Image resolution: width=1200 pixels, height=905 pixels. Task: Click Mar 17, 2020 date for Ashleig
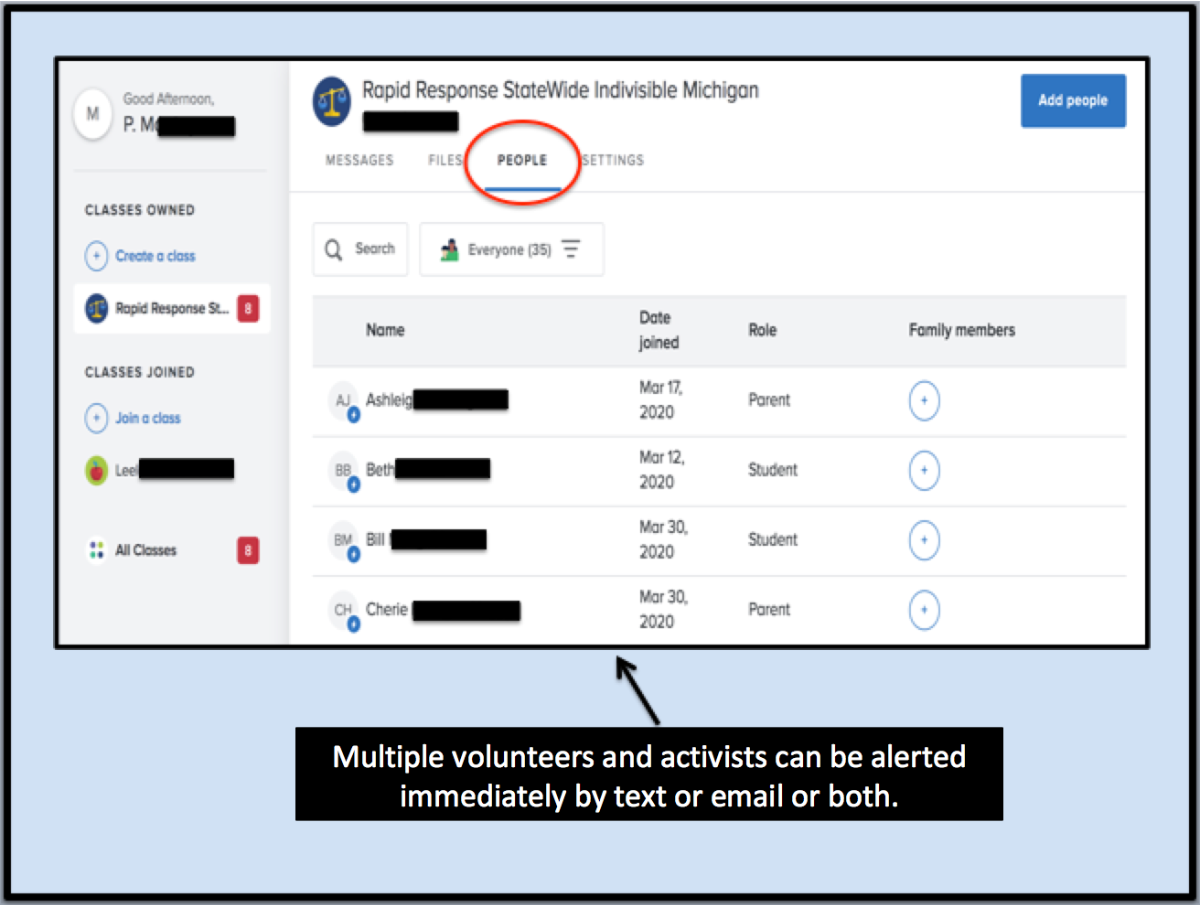tap(661, 400)
